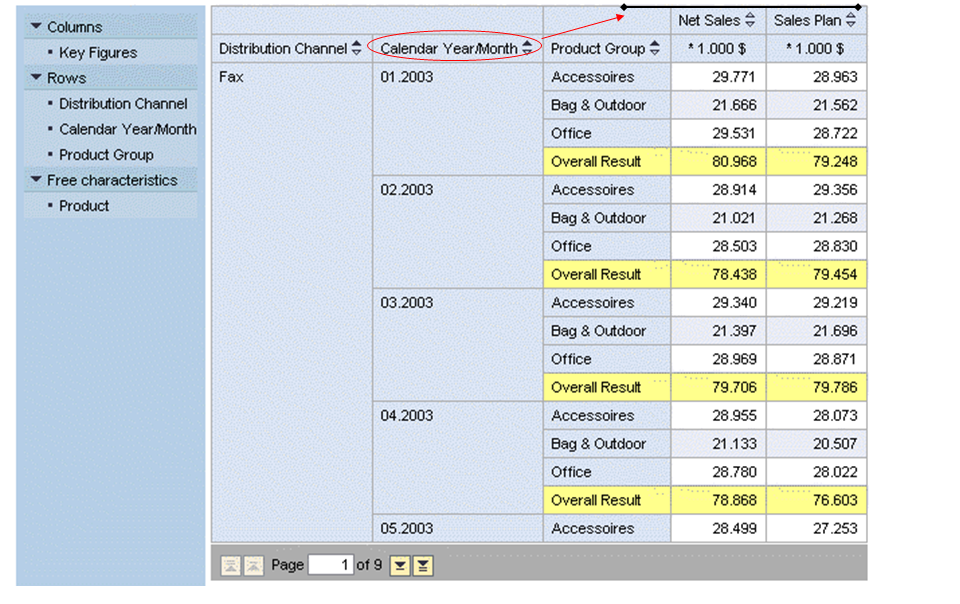Select Product under Free characteristics

84,206
